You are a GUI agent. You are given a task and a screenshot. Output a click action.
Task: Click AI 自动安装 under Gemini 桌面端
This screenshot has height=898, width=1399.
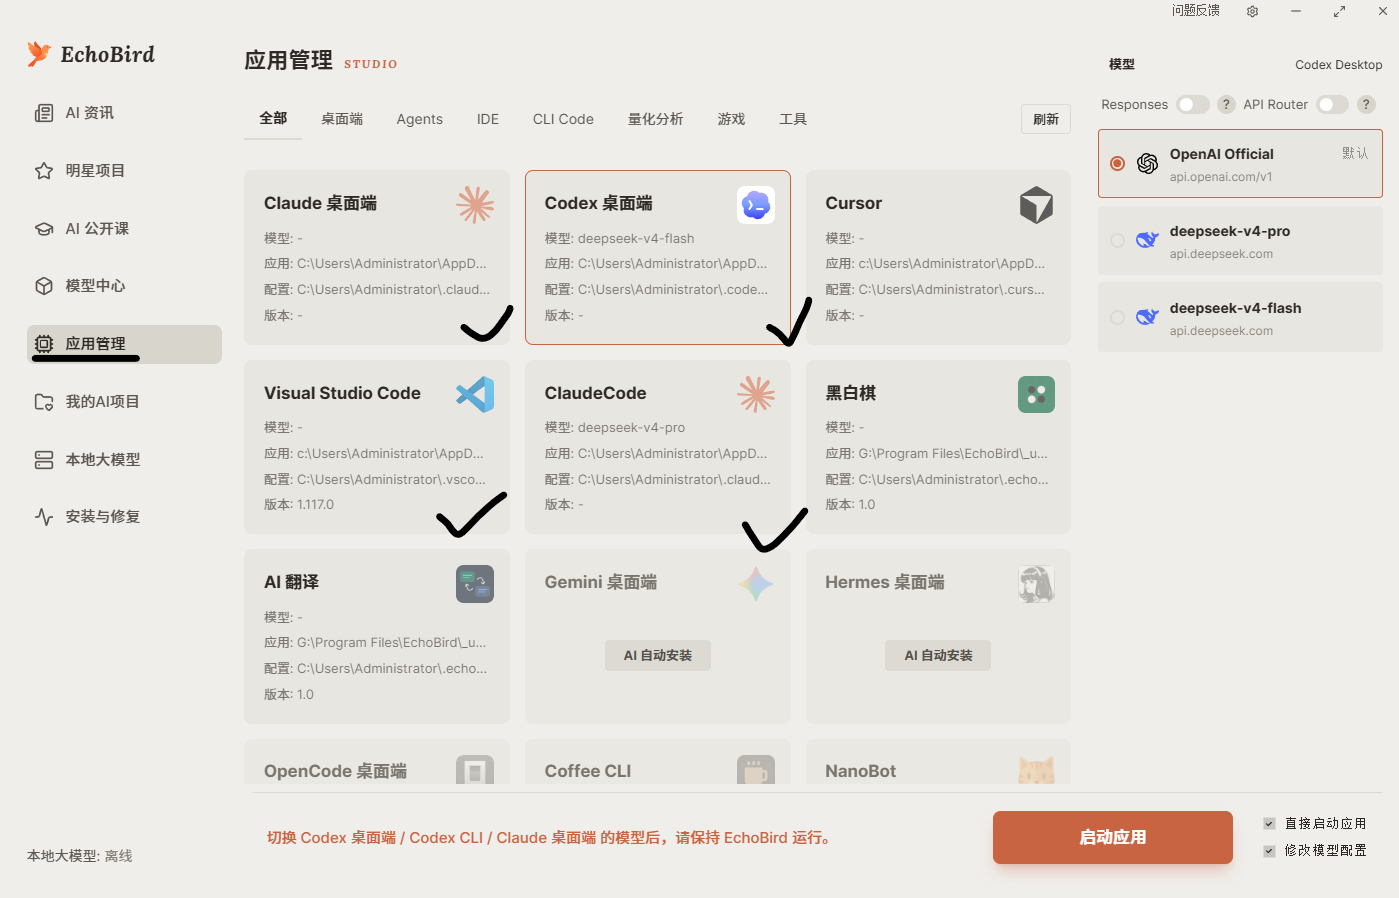[x=658, y=656]
